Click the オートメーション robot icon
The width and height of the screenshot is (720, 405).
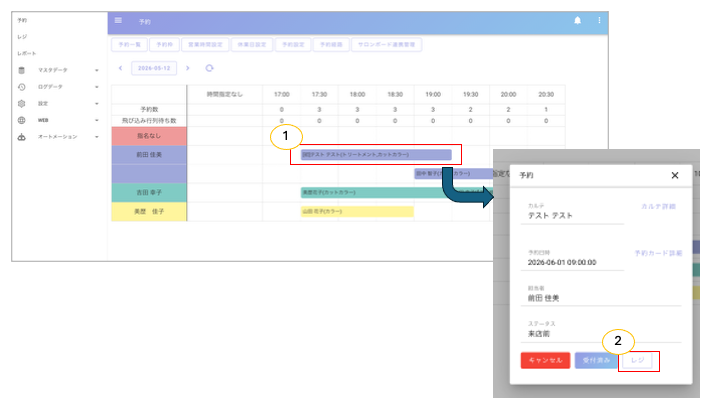point(22,137)
